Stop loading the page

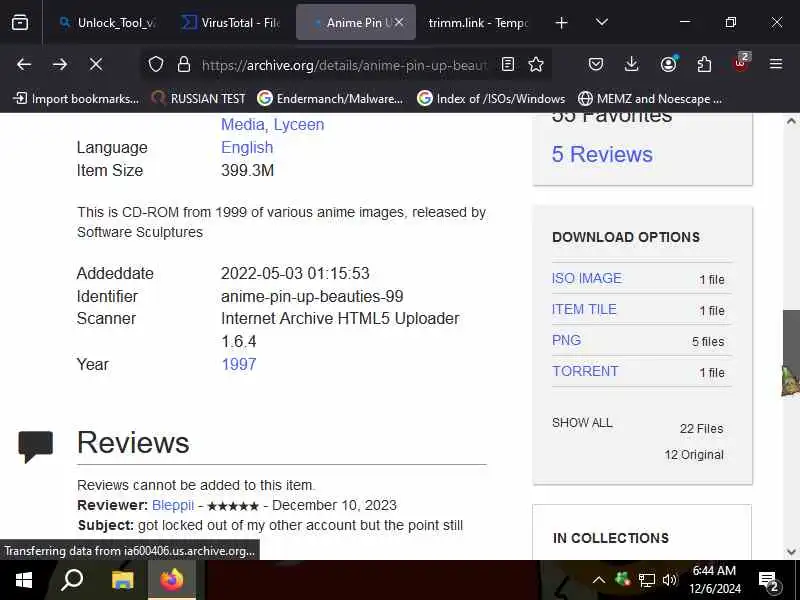[95, 64]
